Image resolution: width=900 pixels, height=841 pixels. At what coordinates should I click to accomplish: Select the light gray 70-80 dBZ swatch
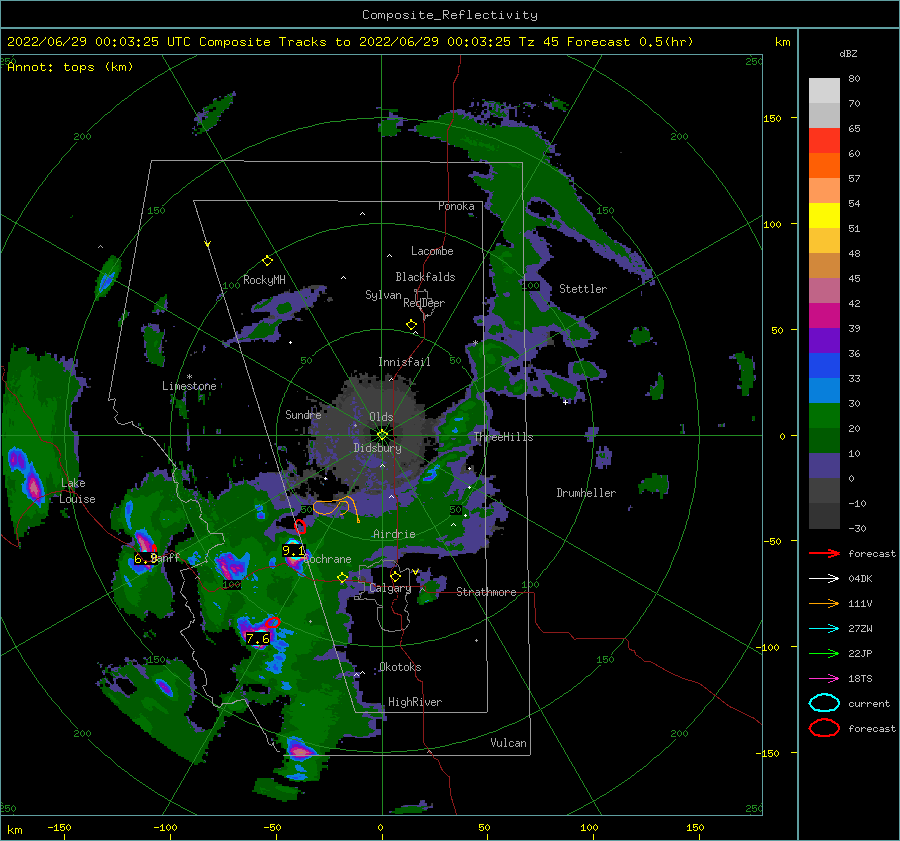(824, 91)
